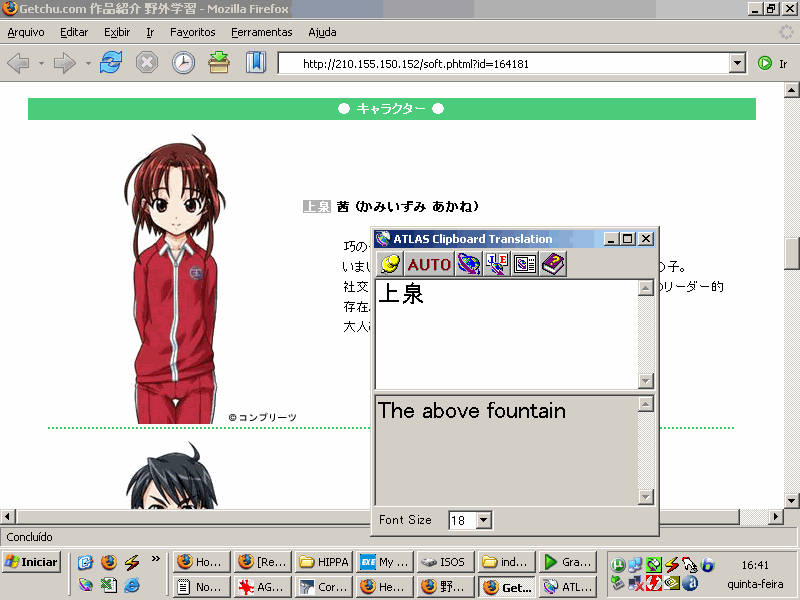
Task: Click the red-haired character image
Action: [x=174, y=279]
